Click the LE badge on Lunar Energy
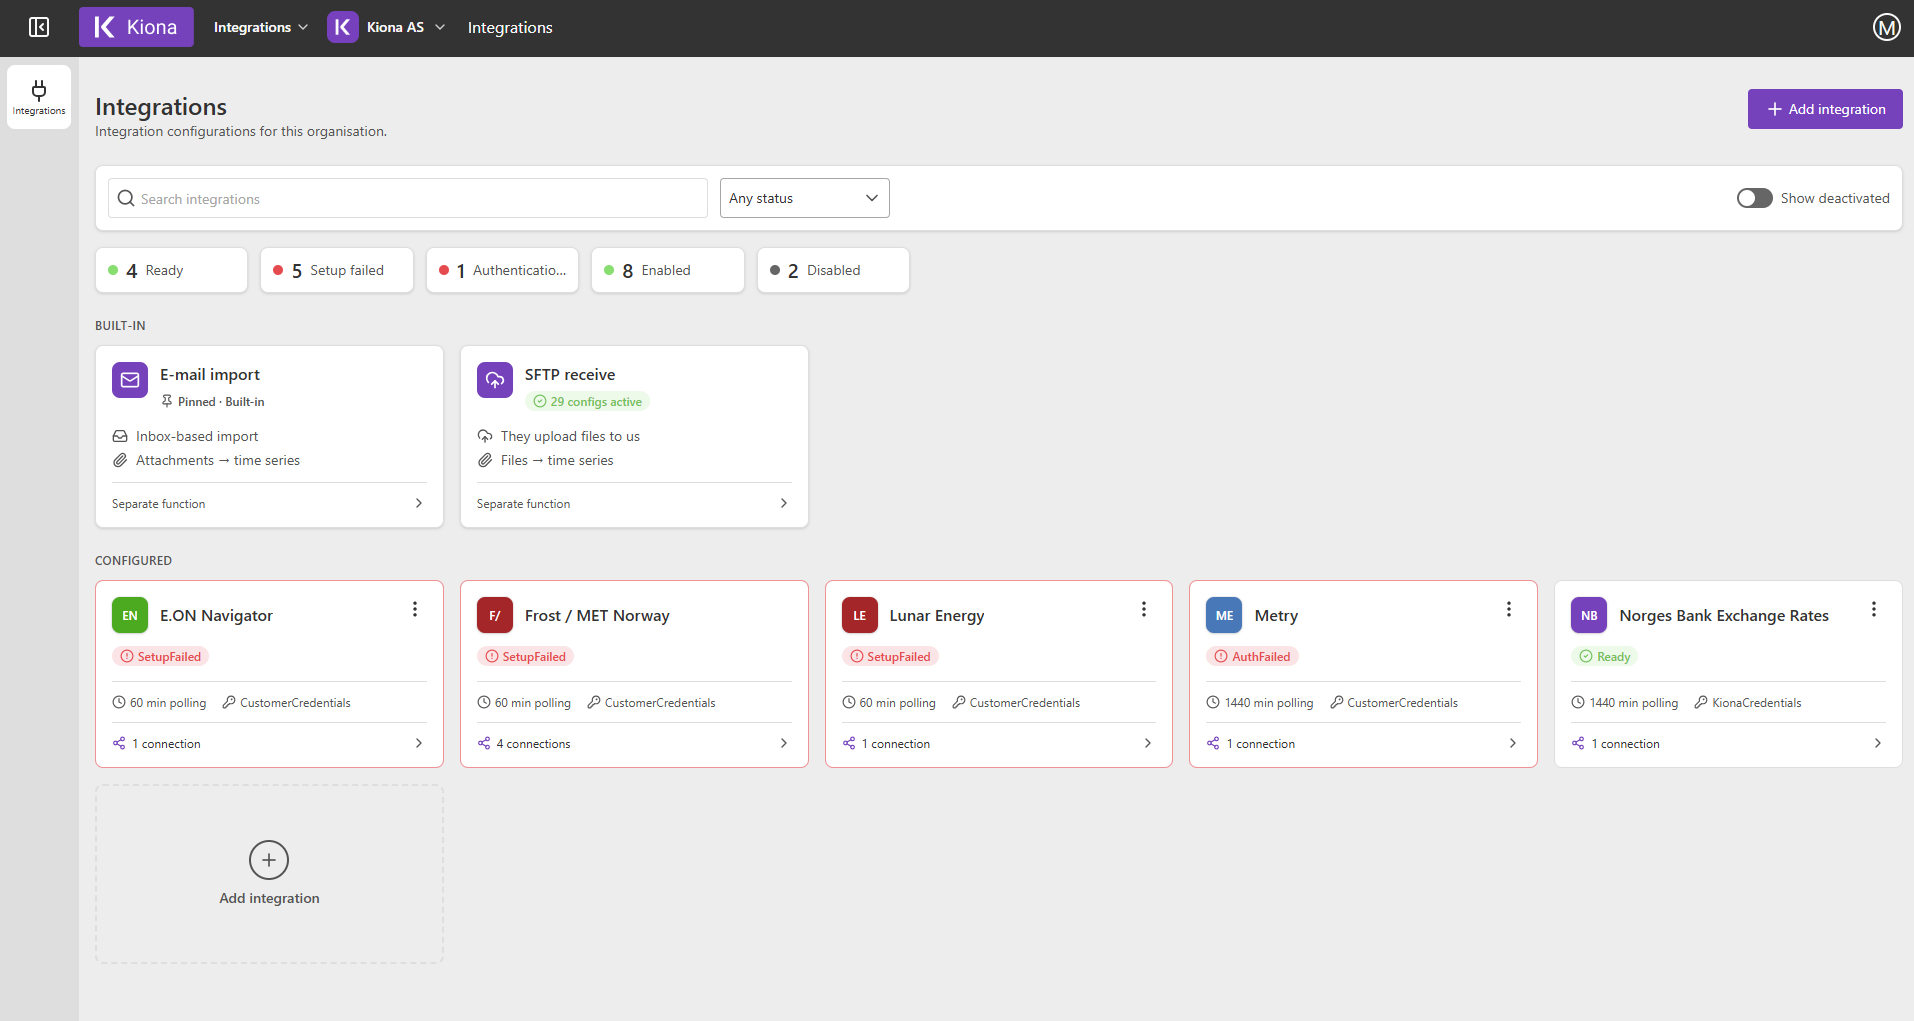 pyautogui.click(x=860, y=615)
